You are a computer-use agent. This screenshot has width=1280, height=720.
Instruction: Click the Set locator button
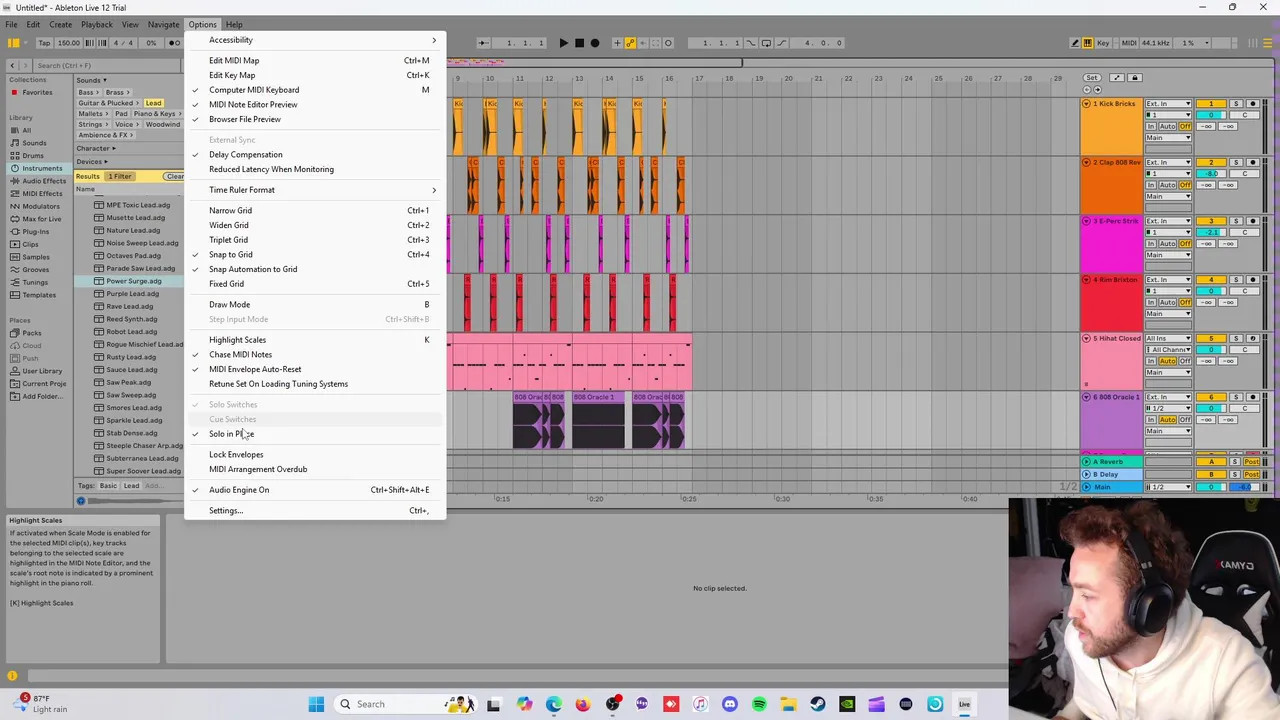(1093, 77)
